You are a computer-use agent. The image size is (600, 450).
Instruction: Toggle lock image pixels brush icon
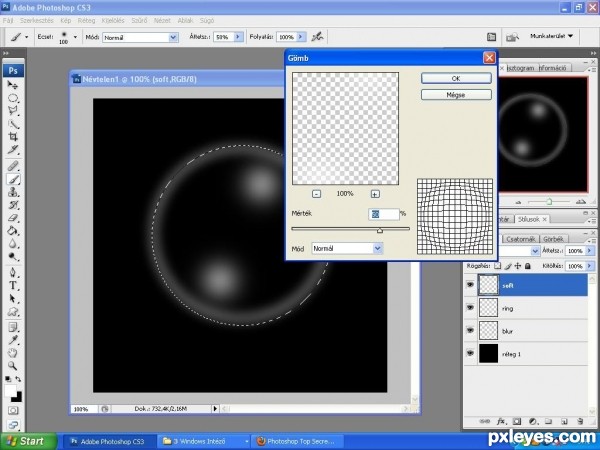coord(508,266)
